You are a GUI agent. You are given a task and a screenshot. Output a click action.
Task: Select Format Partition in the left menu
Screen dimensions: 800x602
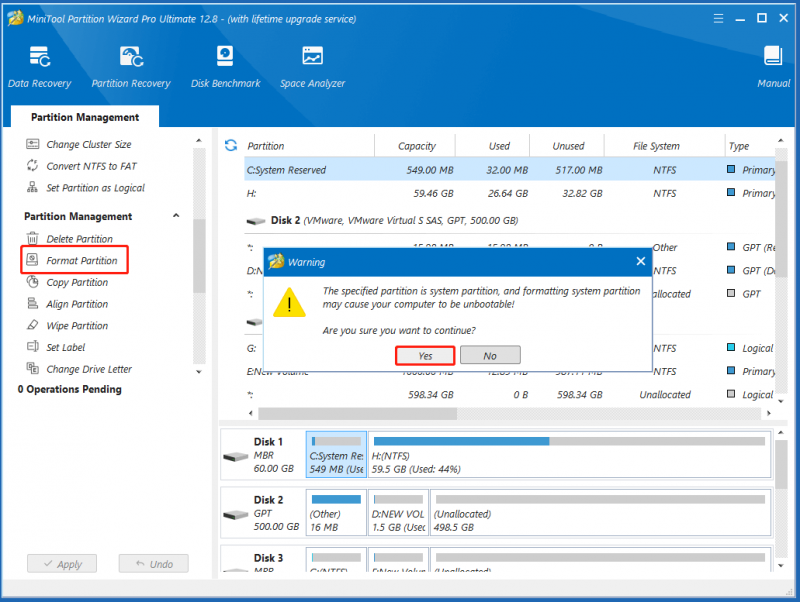pyautogui.click(x=74, y=260)
